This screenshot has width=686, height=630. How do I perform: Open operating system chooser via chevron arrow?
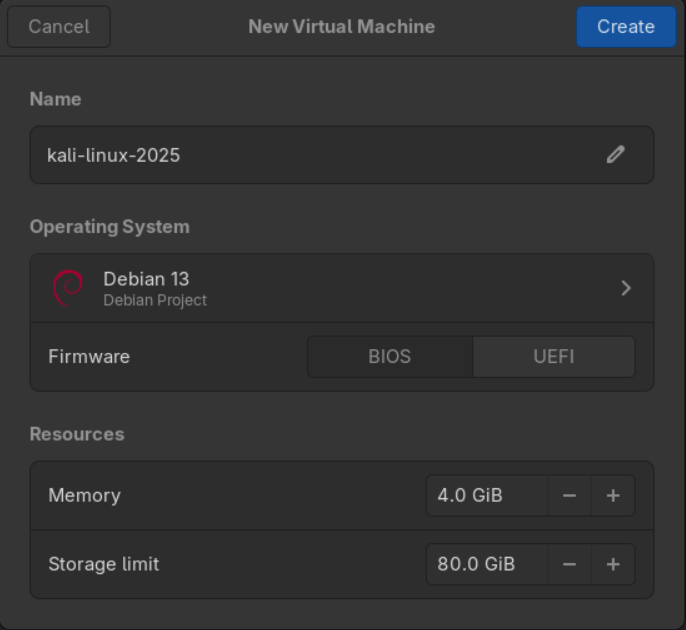click(x=626, y=288)
